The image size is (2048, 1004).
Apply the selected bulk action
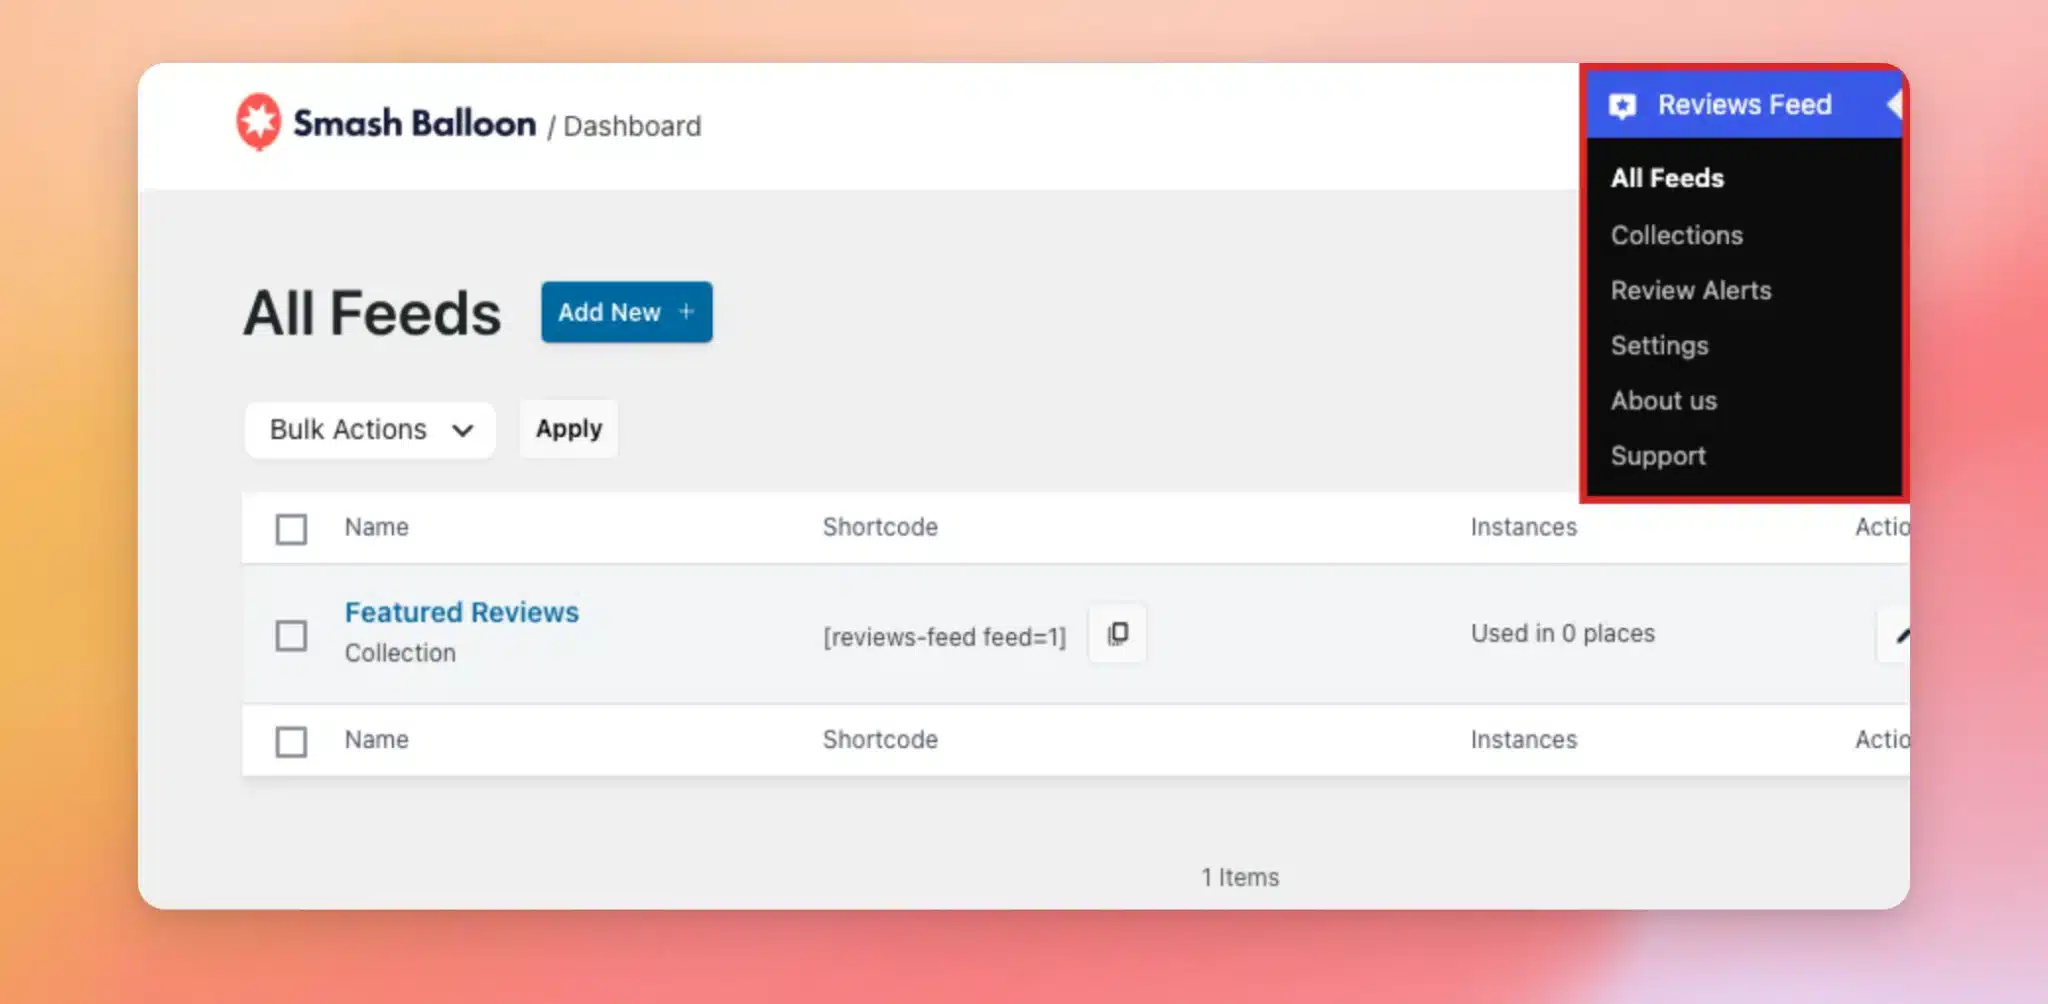[569, 429]
